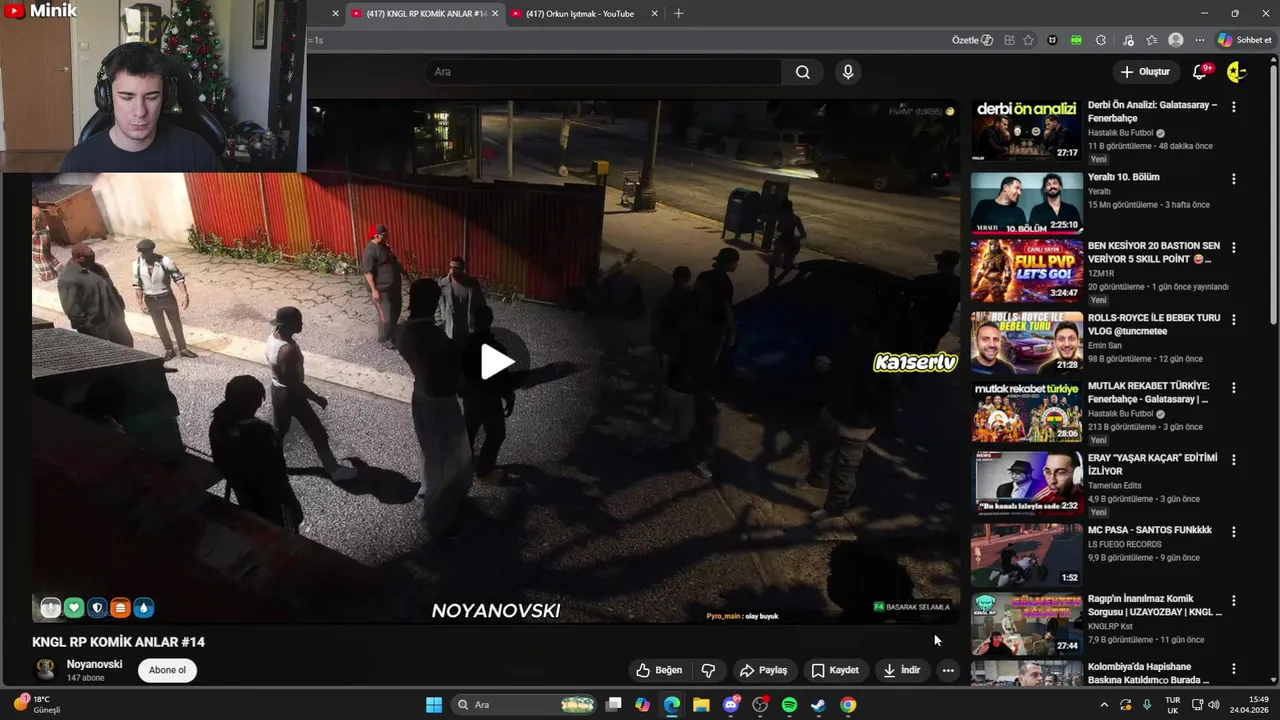The height and width of the screenshot is (720, 1280).
Task: Dislike the video with thumbs down
Action: click(x=708, y=670)
